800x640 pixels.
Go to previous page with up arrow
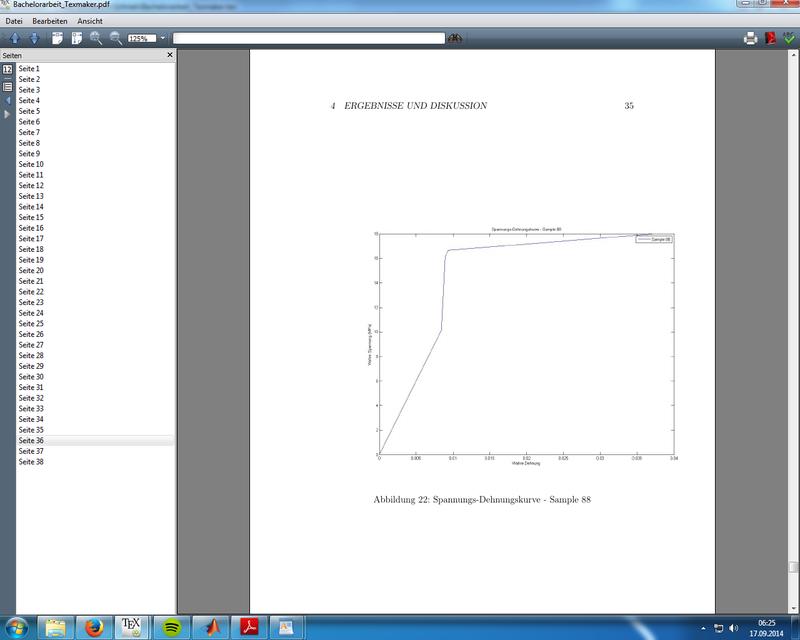click(14, 38)
